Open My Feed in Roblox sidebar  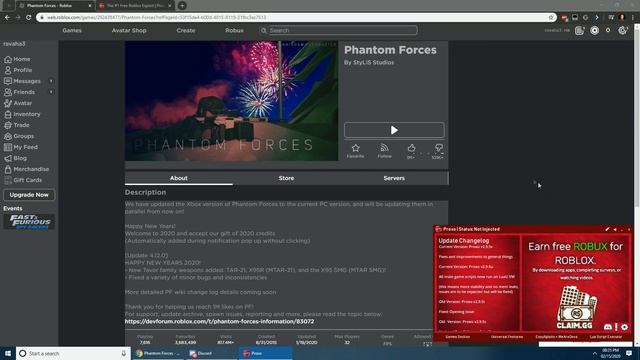pos(21,147)
